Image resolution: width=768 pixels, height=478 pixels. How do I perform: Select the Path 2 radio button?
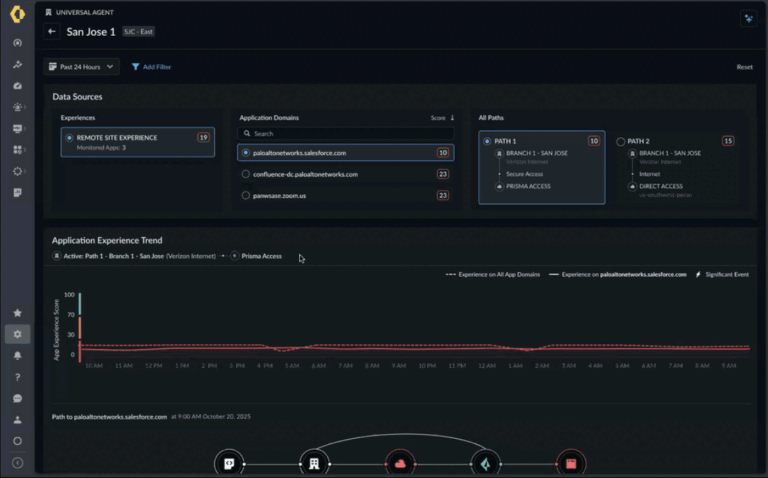coord(621,142)
